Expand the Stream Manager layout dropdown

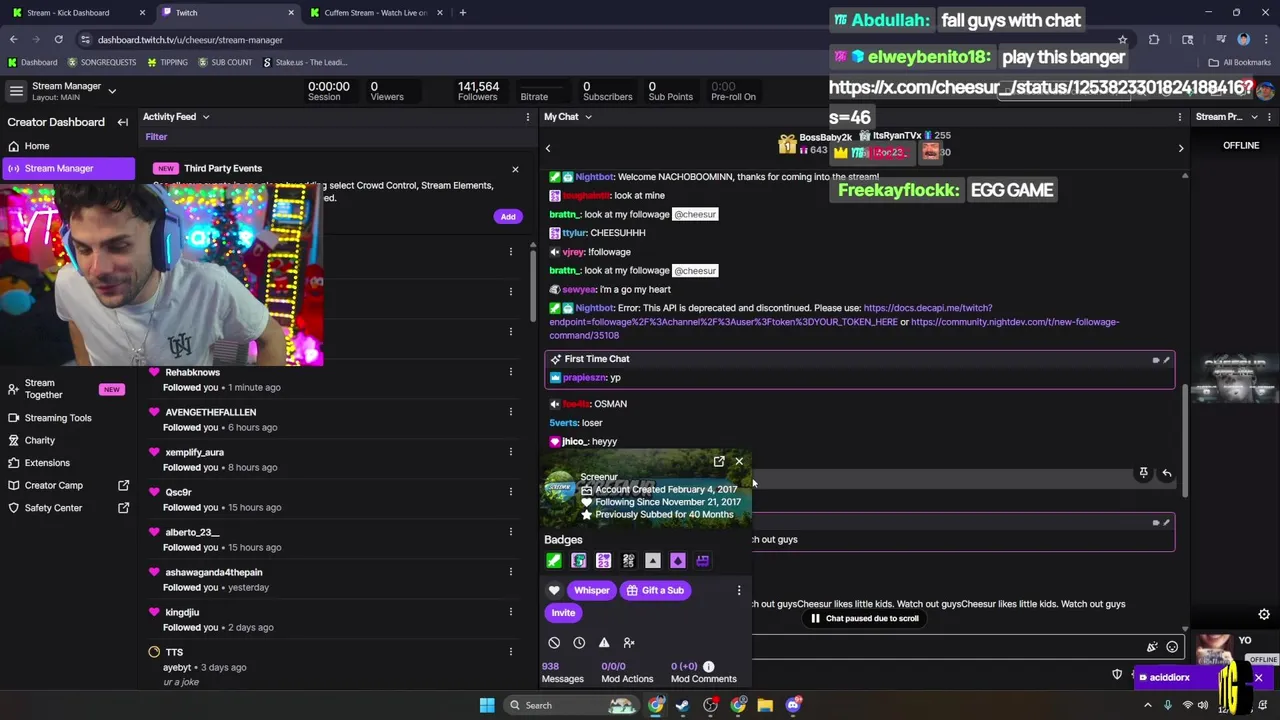(x=112, y=91)
